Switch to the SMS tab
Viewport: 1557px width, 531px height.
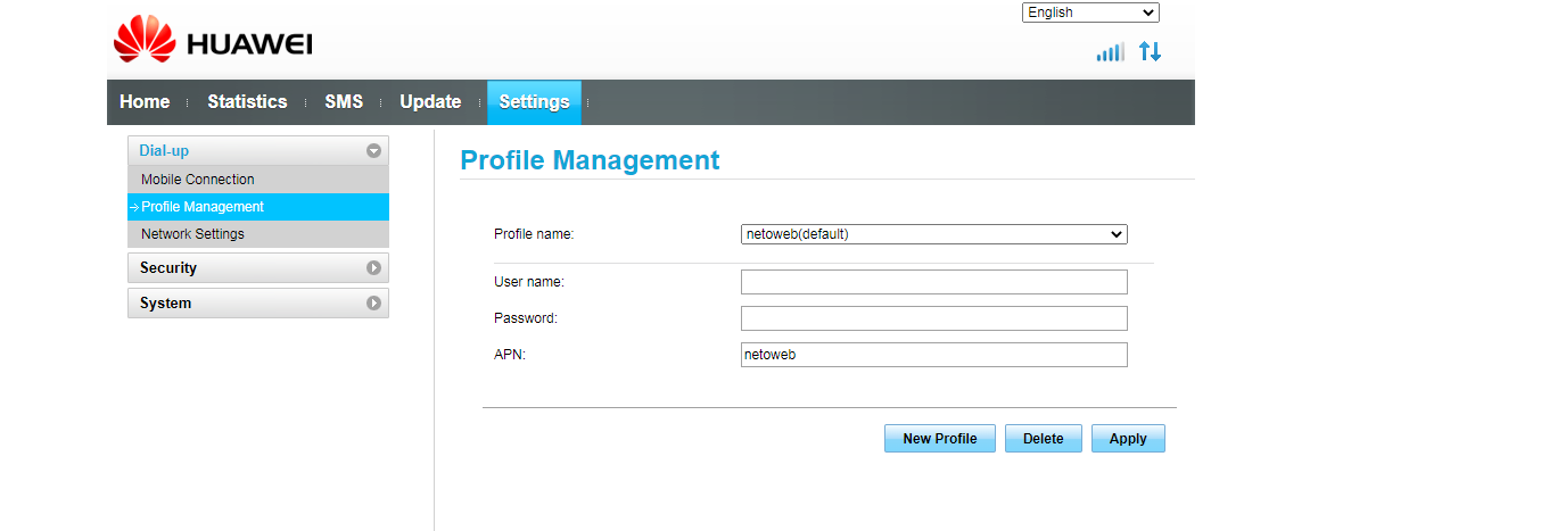(343, 102)
